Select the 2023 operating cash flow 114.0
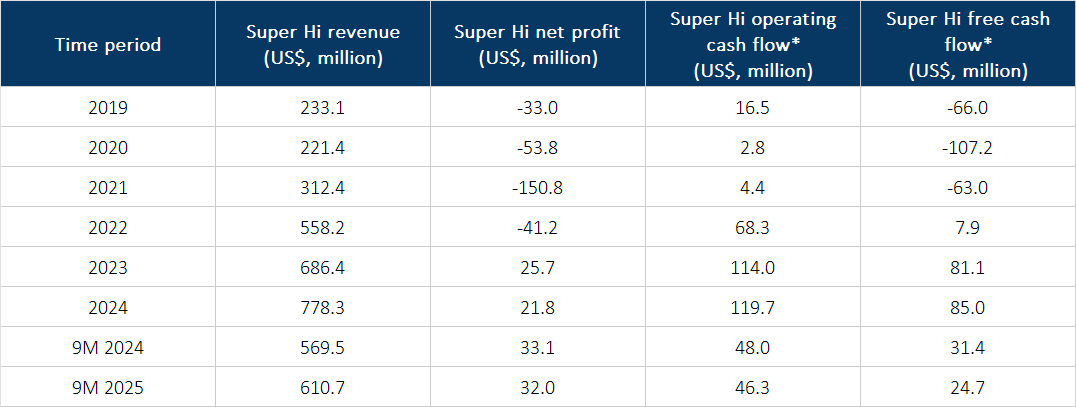 pos(752,267)
